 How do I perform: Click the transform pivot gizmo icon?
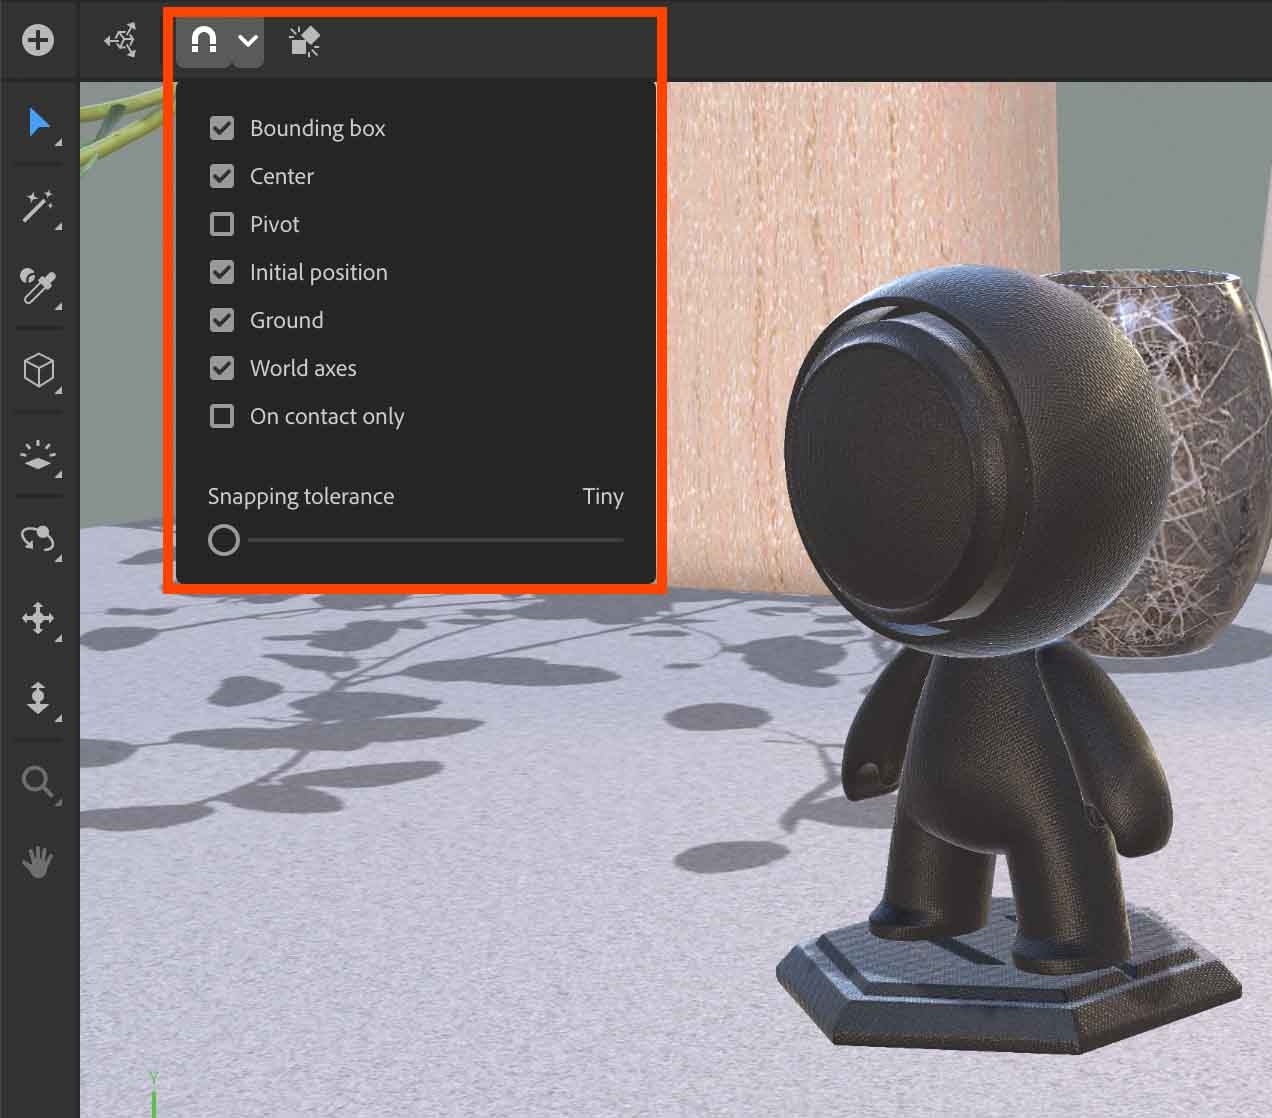click(x=121, y=41)
